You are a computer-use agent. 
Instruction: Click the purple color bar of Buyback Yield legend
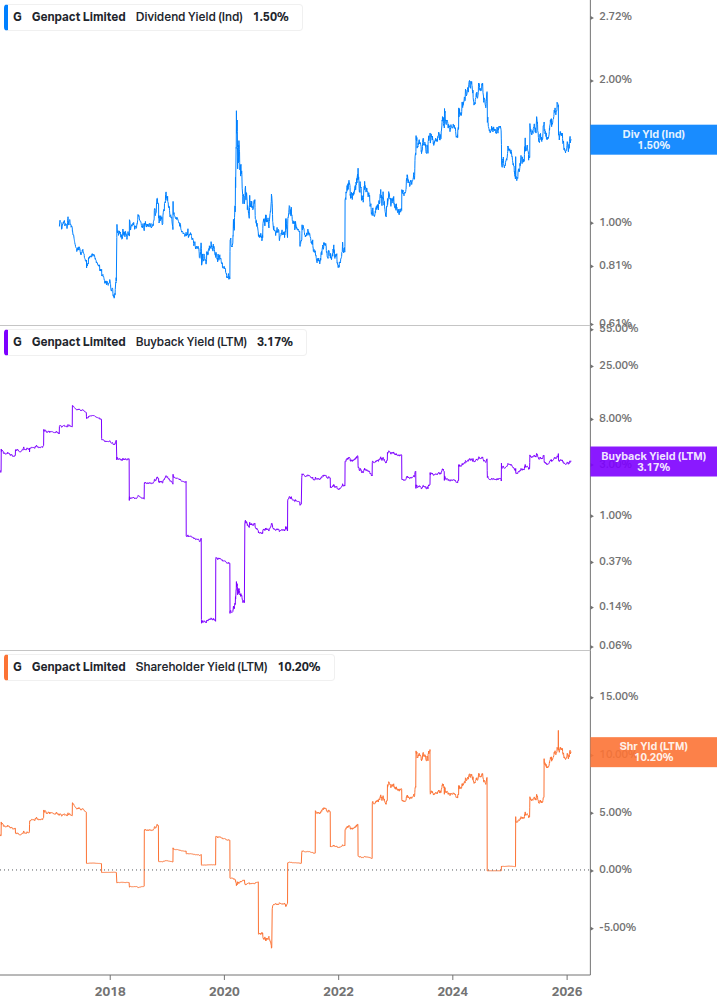pyautogui.click(x=6, y=342)
